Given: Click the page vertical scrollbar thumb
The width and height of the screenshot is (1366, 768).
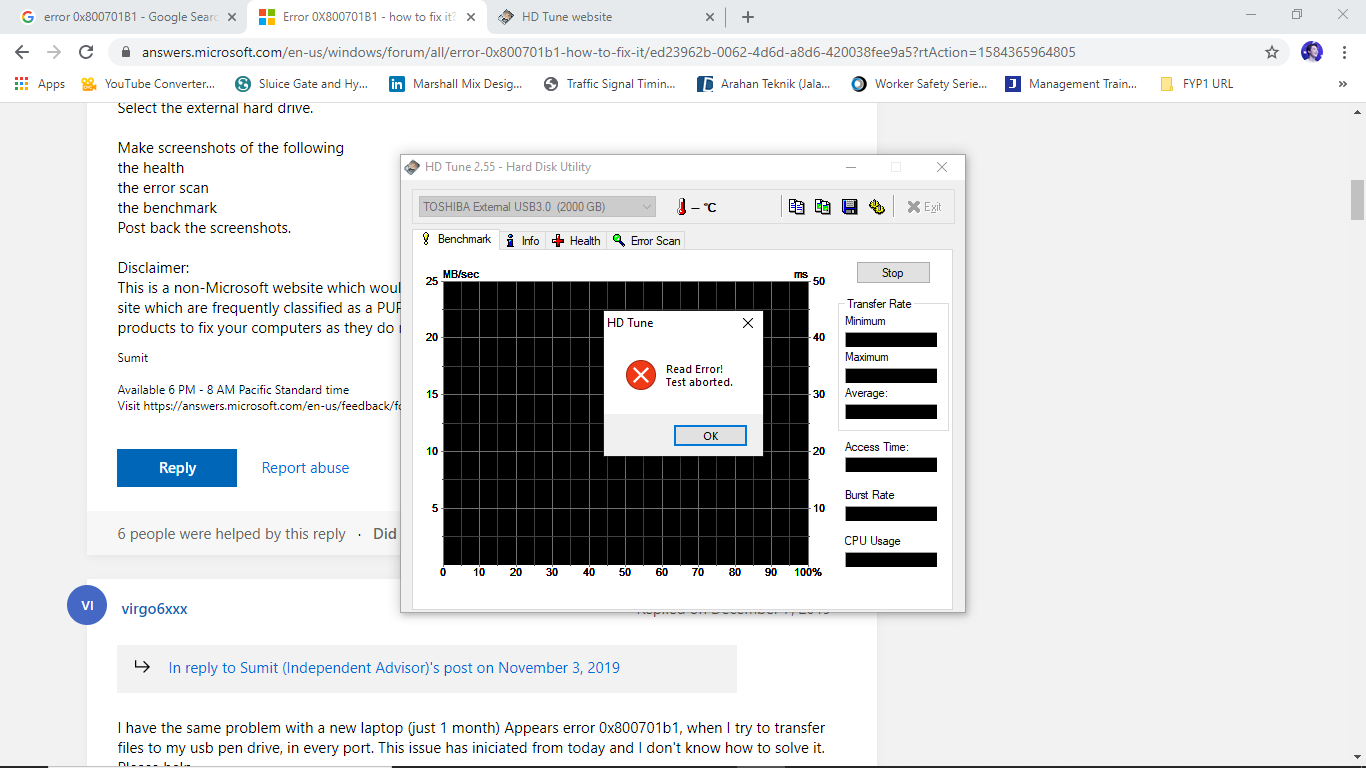Looking at the screenshot, I should pos(1357,199).
